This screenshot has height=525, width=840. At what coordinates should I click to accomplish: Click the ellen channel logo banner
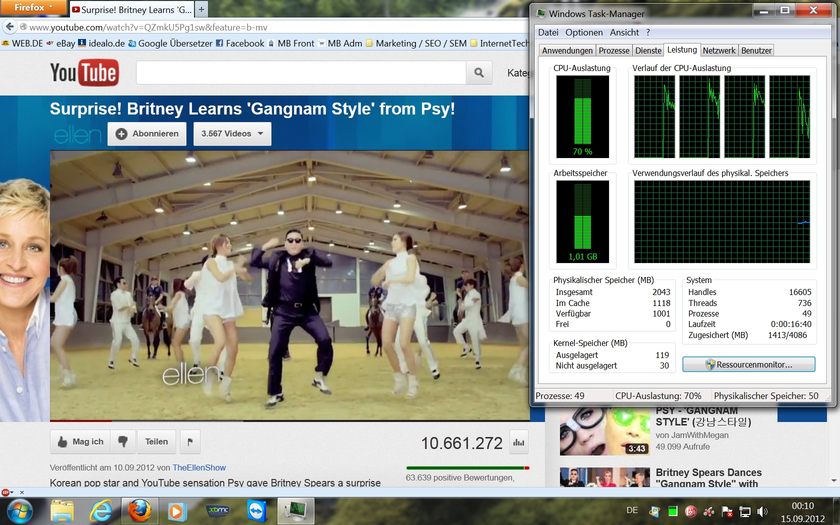[78, 134]
